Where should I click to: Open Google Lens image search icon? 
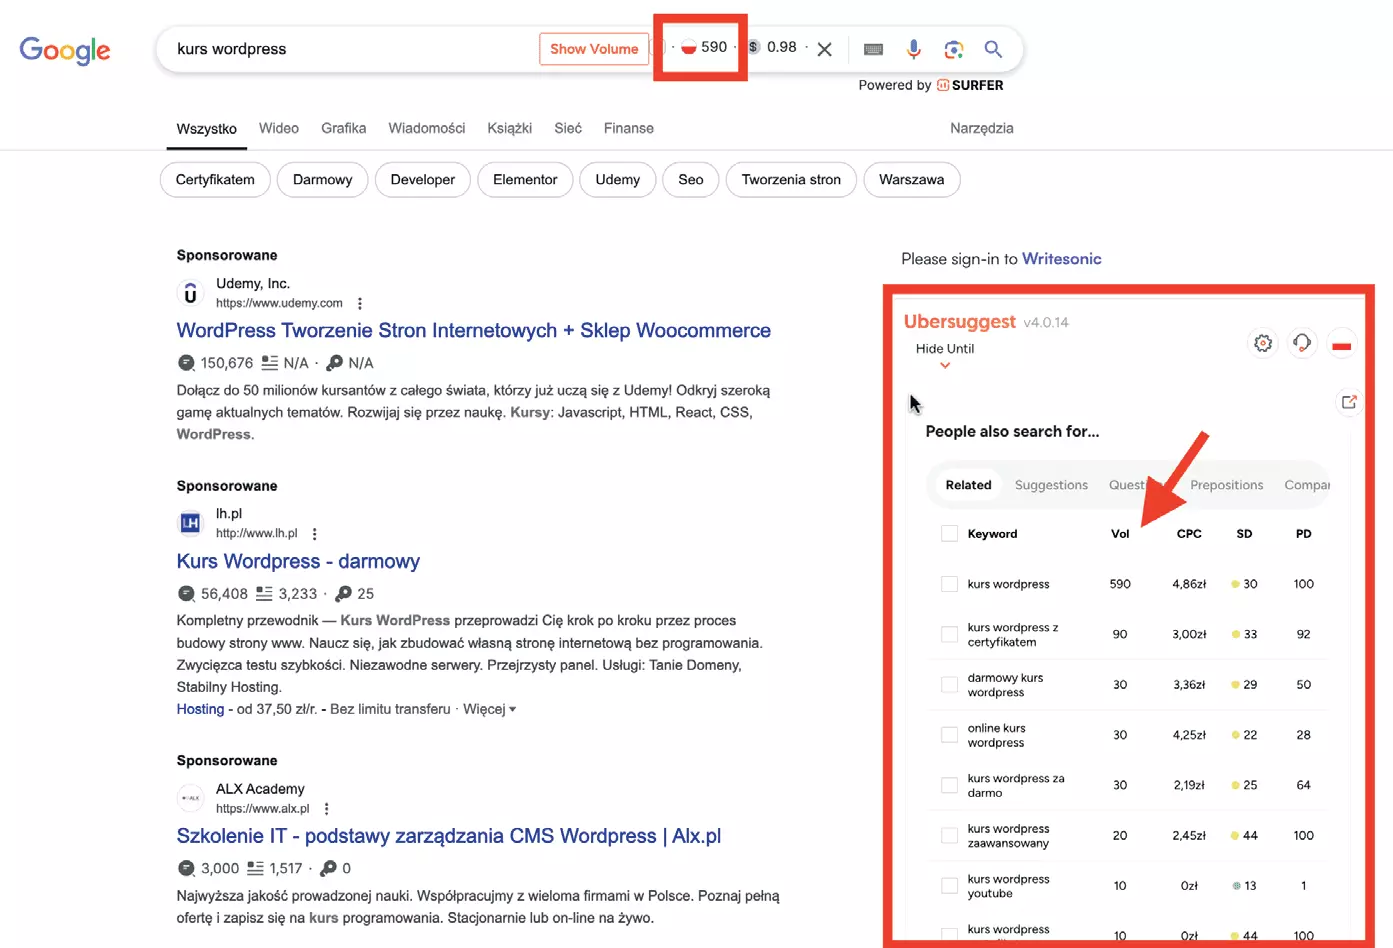954,49
